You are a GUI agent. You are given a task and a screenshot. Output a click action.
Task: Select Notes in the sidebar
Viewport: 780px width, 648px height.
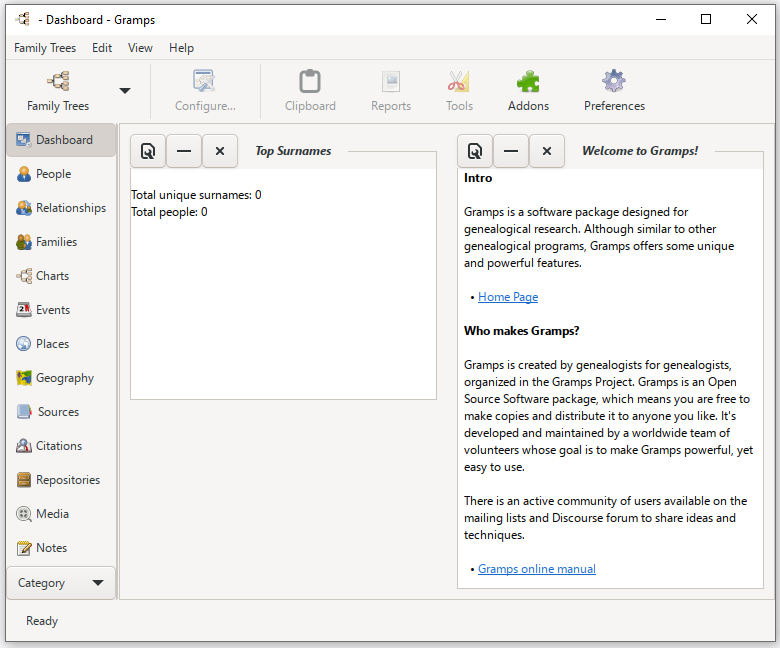coord(51,548)
